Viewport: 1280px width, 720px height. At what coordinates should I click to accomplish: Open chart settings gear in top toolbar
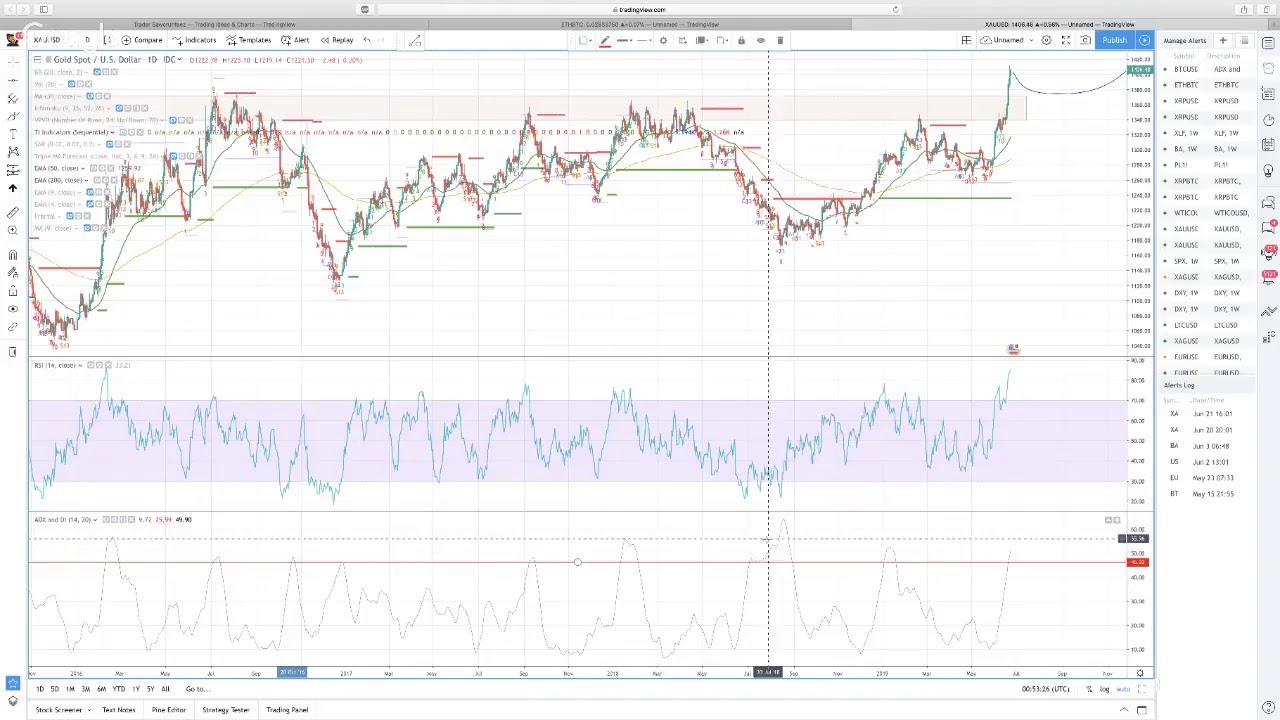1046,40
